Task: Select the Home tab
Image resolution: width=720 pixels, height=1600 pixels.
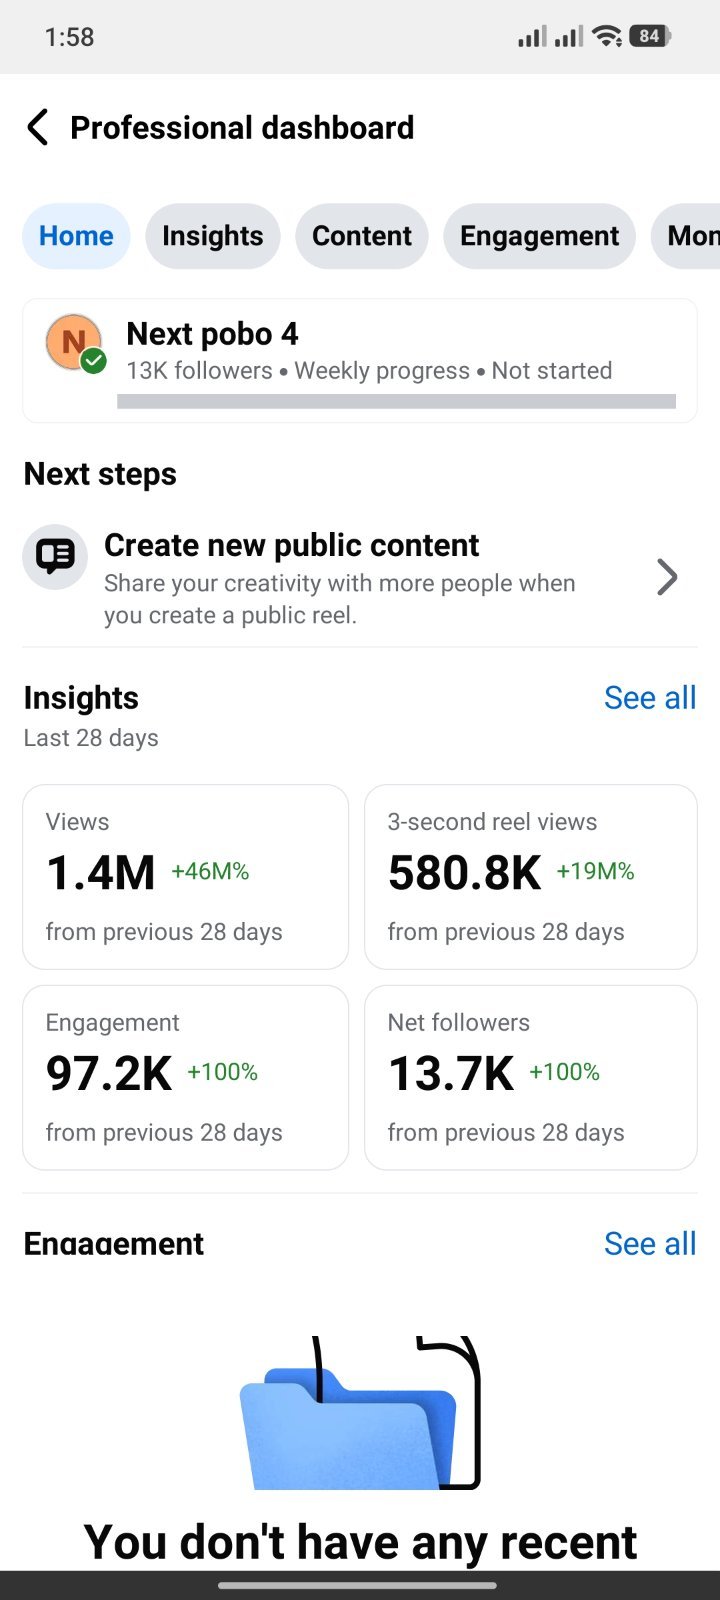Action: pos(76,236)
